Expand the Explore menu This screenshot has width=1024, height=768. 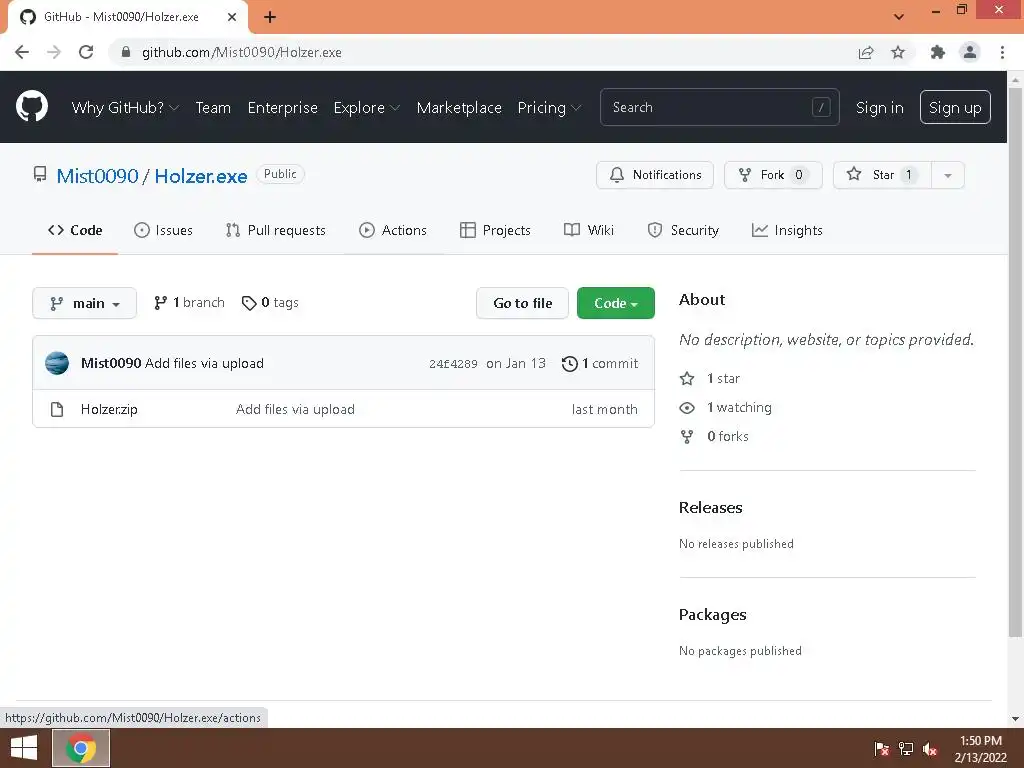[x=366, y=108]
